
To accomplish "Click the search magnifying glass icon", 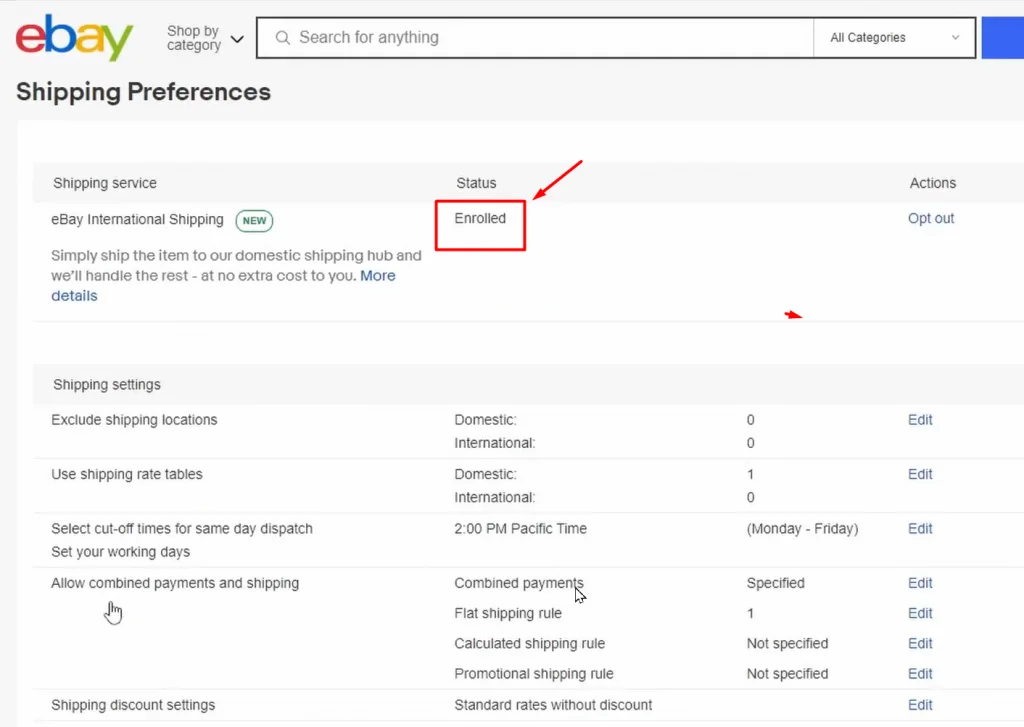I will tap(282, 37).
